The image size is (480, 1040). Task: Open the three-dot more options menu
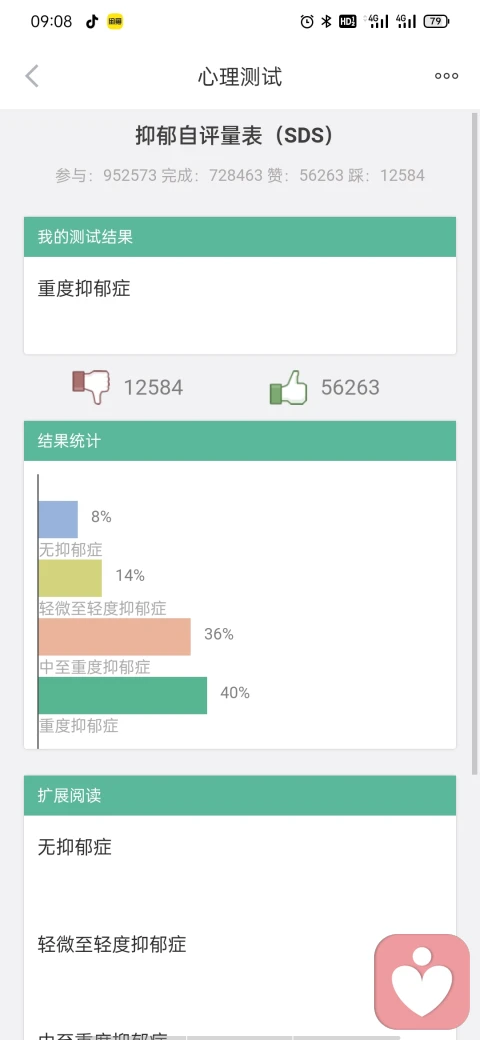pos(446,76)
